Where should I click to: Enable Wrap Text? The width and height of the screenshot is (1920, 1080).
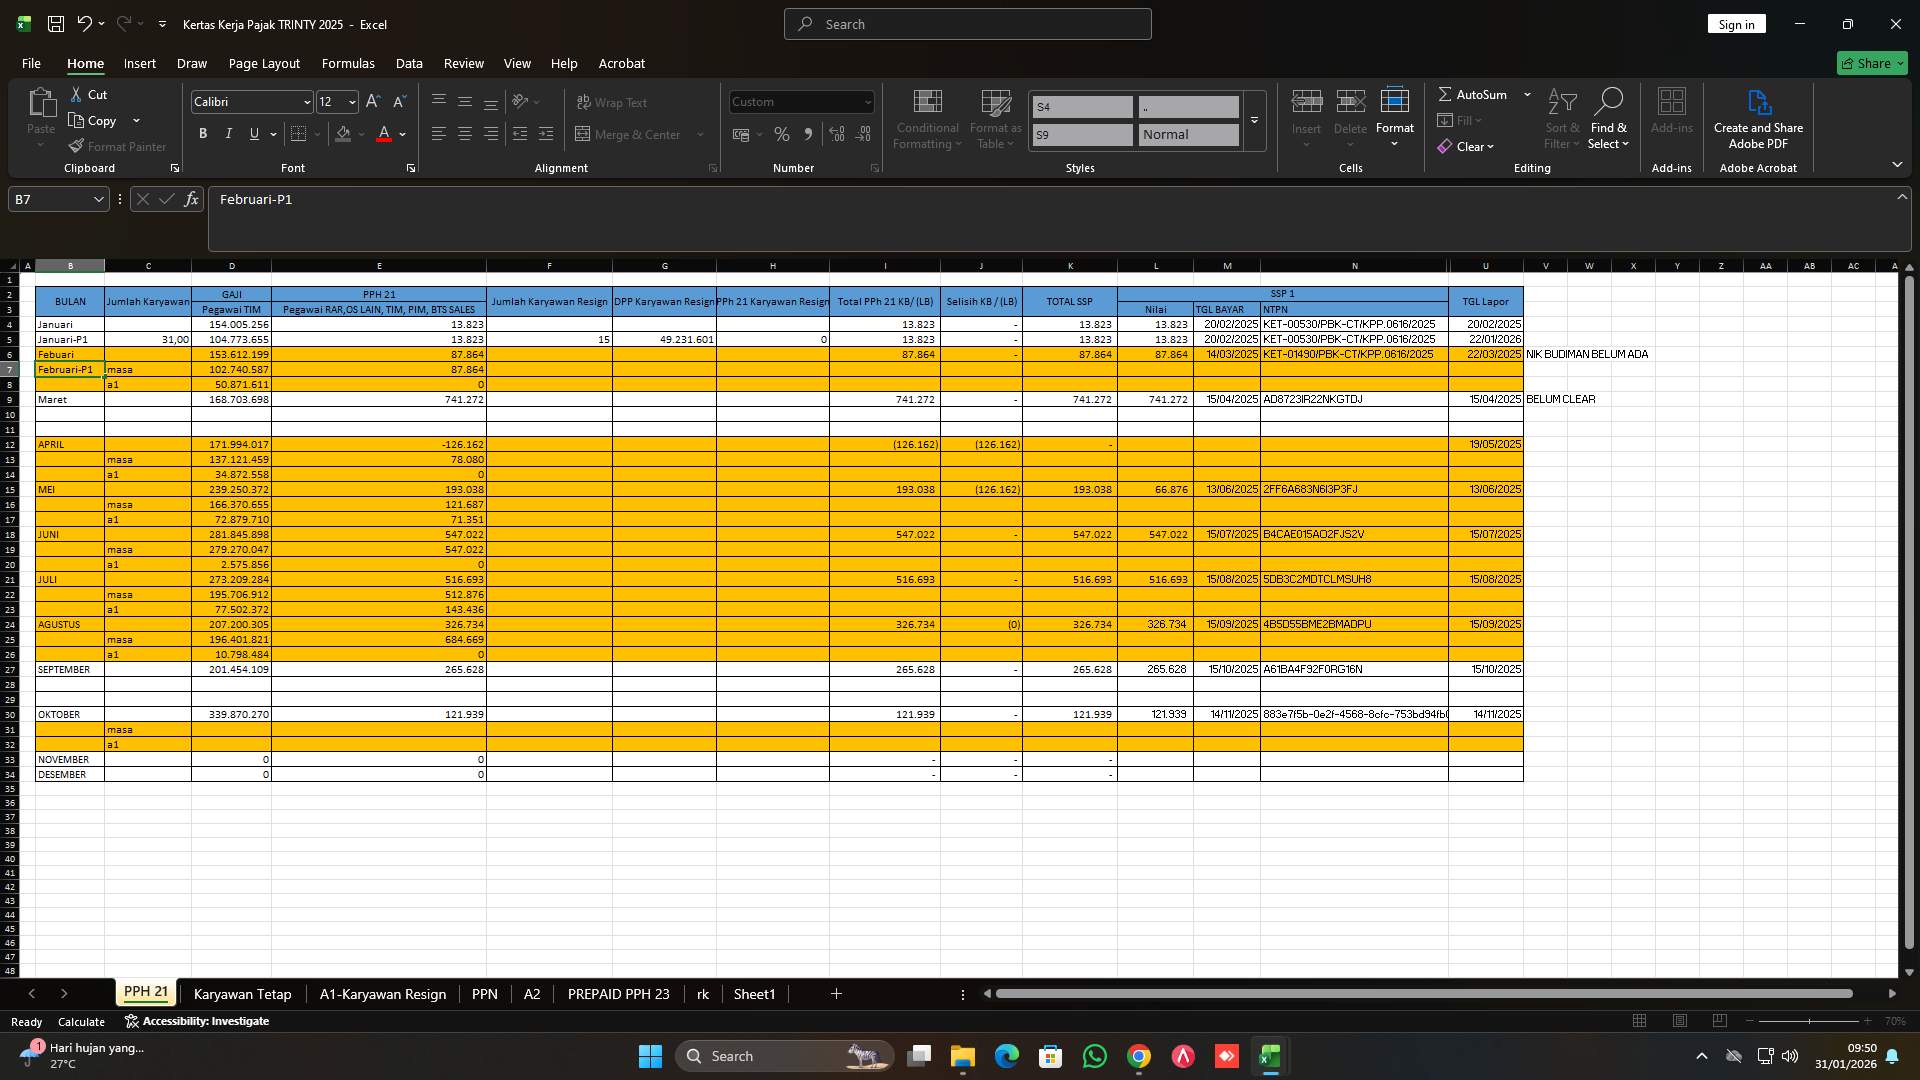611,102
